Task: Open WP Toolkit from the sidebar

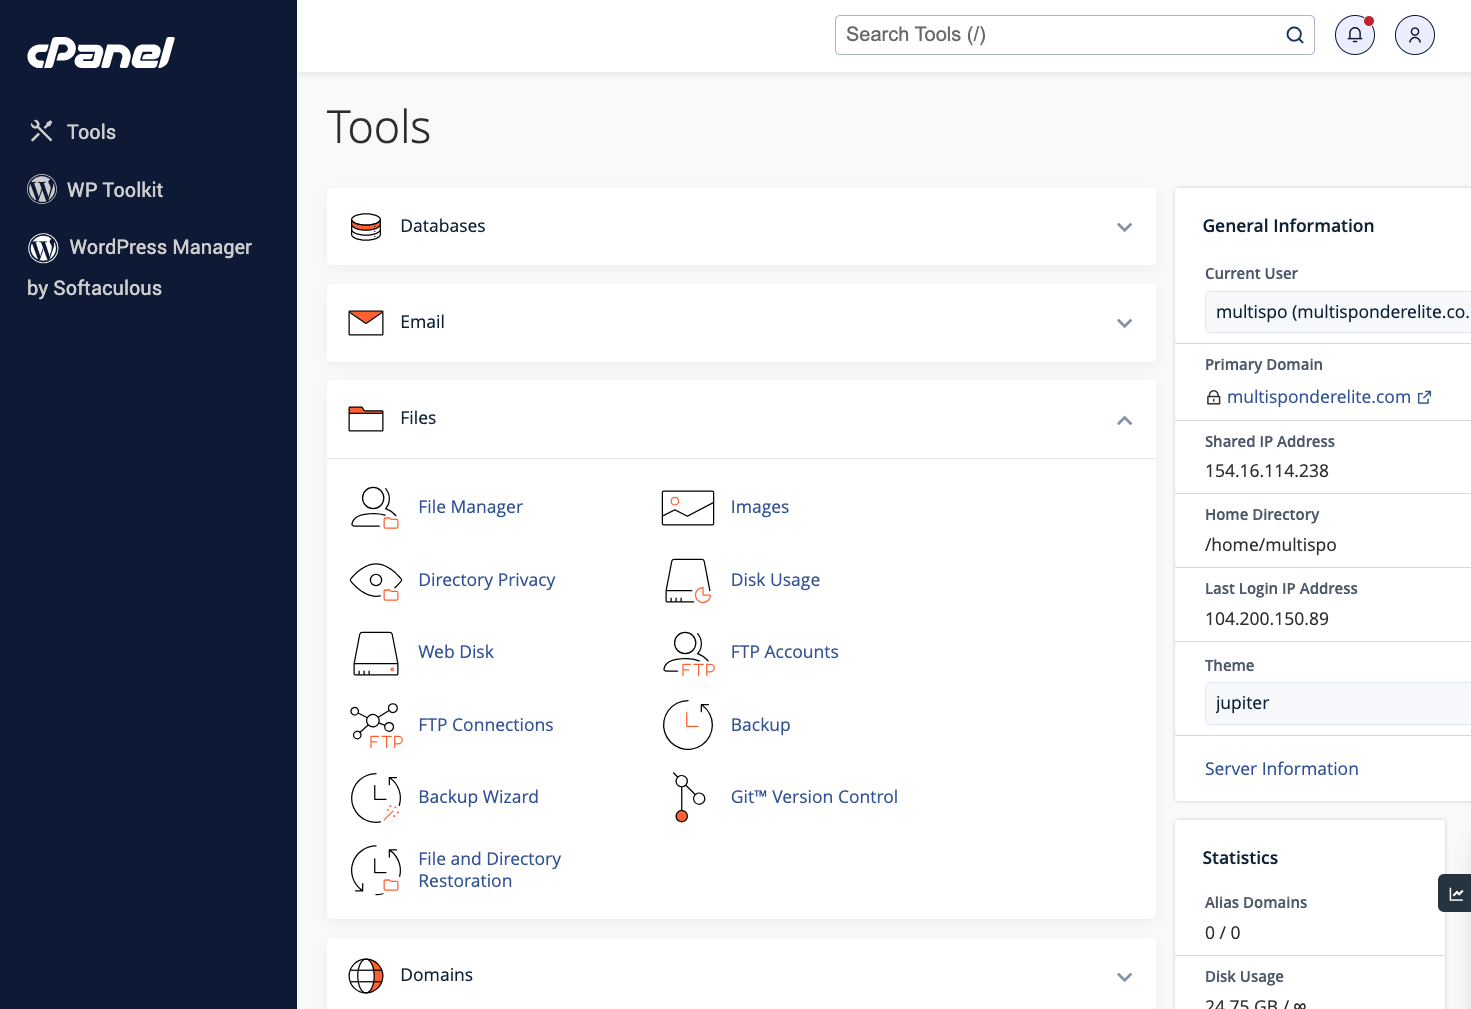Action: coord(114,190)
